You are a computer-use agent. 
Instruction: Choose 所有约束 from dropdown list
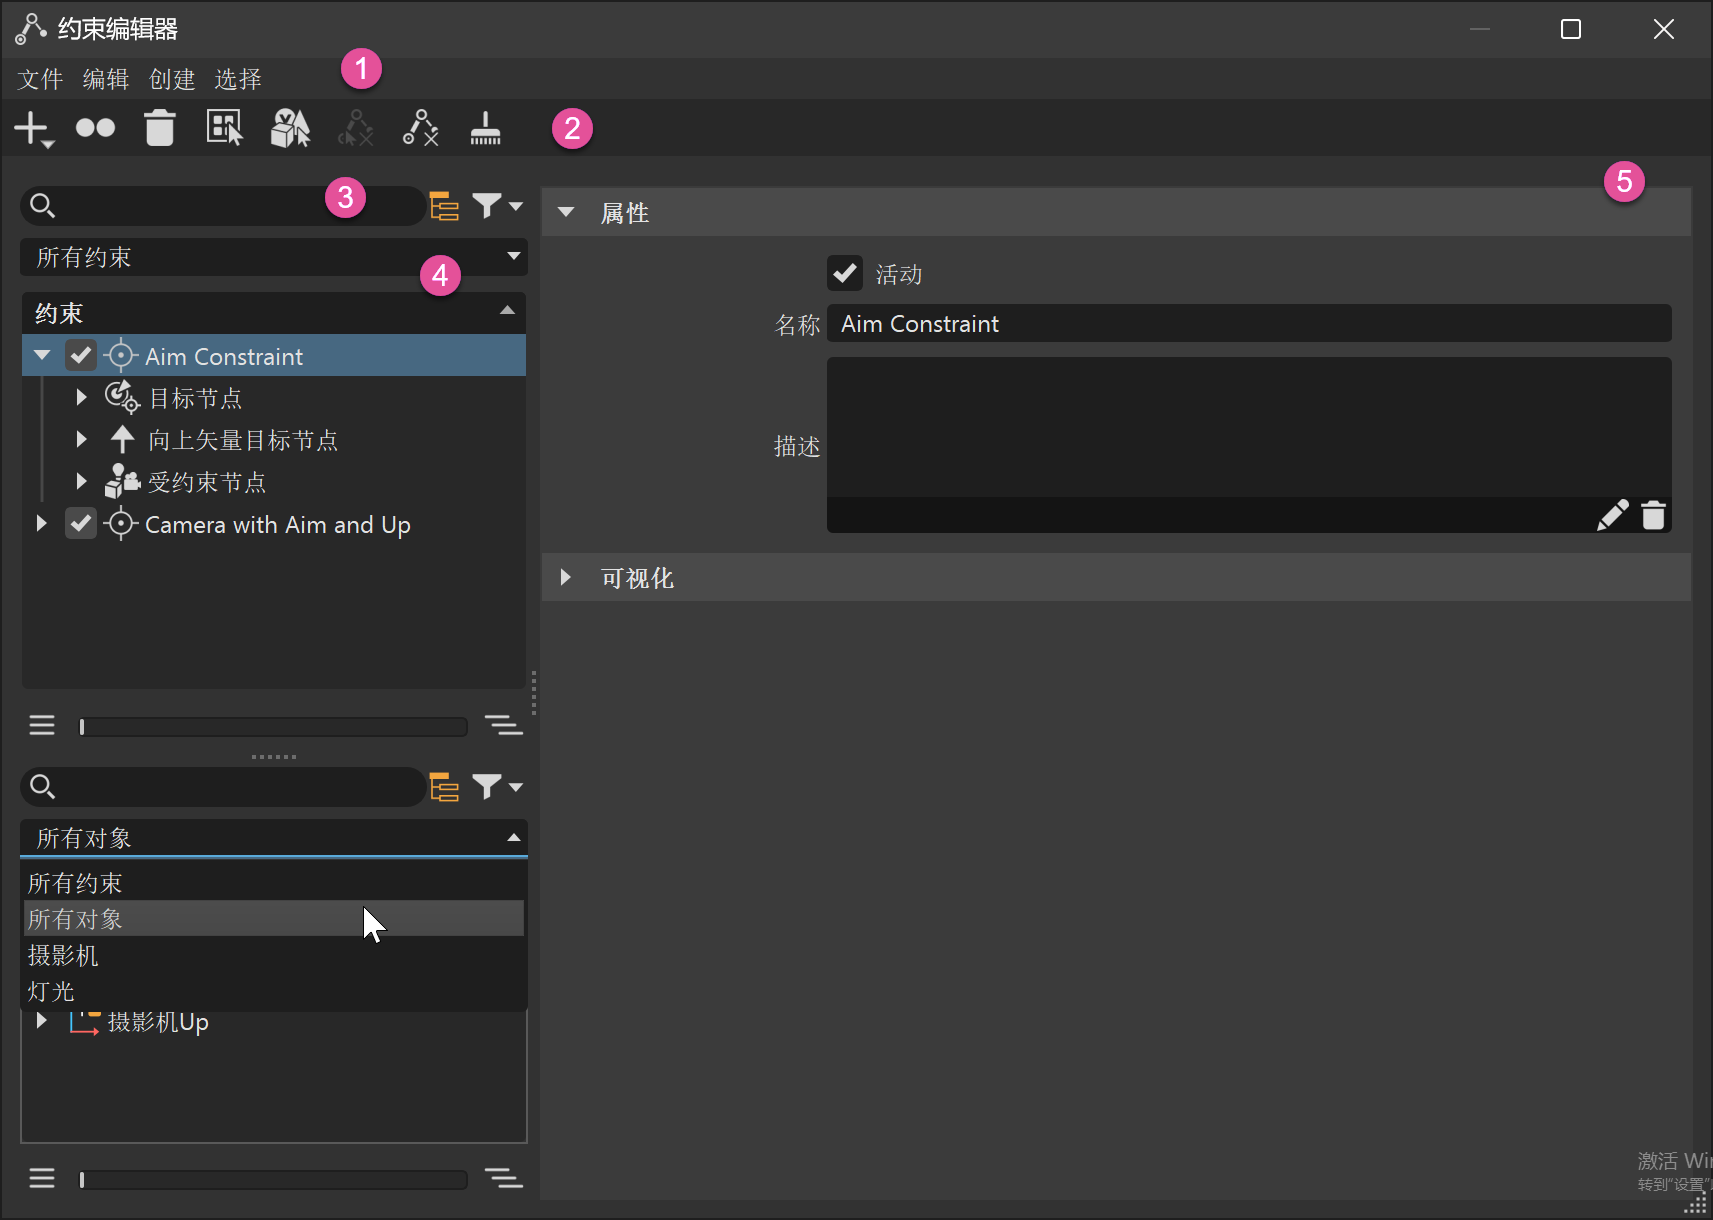(x=274, y=883)
